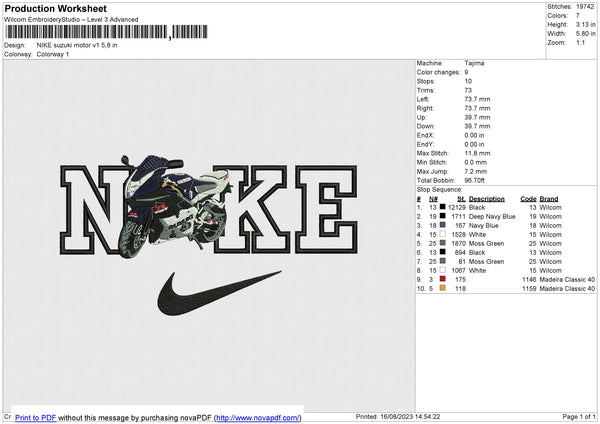This screenshot has height=424, width=600.
Task: Click the black swatch in stop 6
Action: tap(443, 252)
